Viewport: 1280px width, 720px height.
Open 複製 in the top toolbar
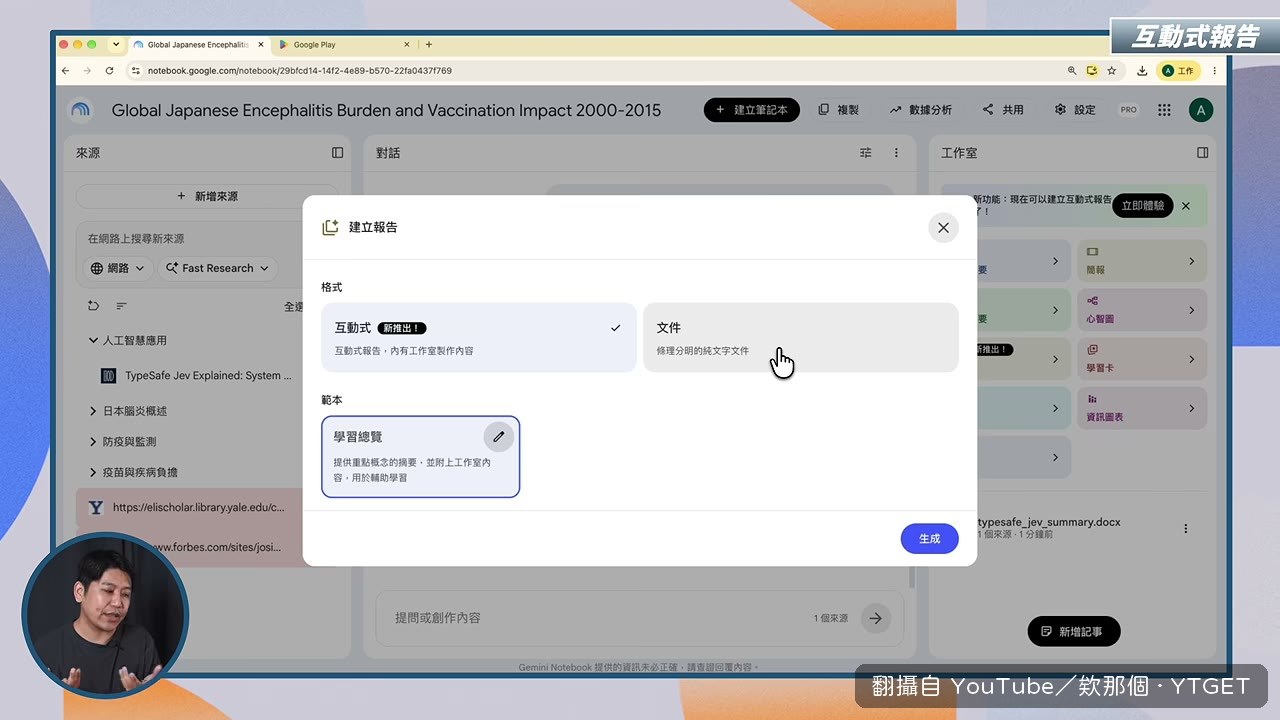click(x=839, y=110)
